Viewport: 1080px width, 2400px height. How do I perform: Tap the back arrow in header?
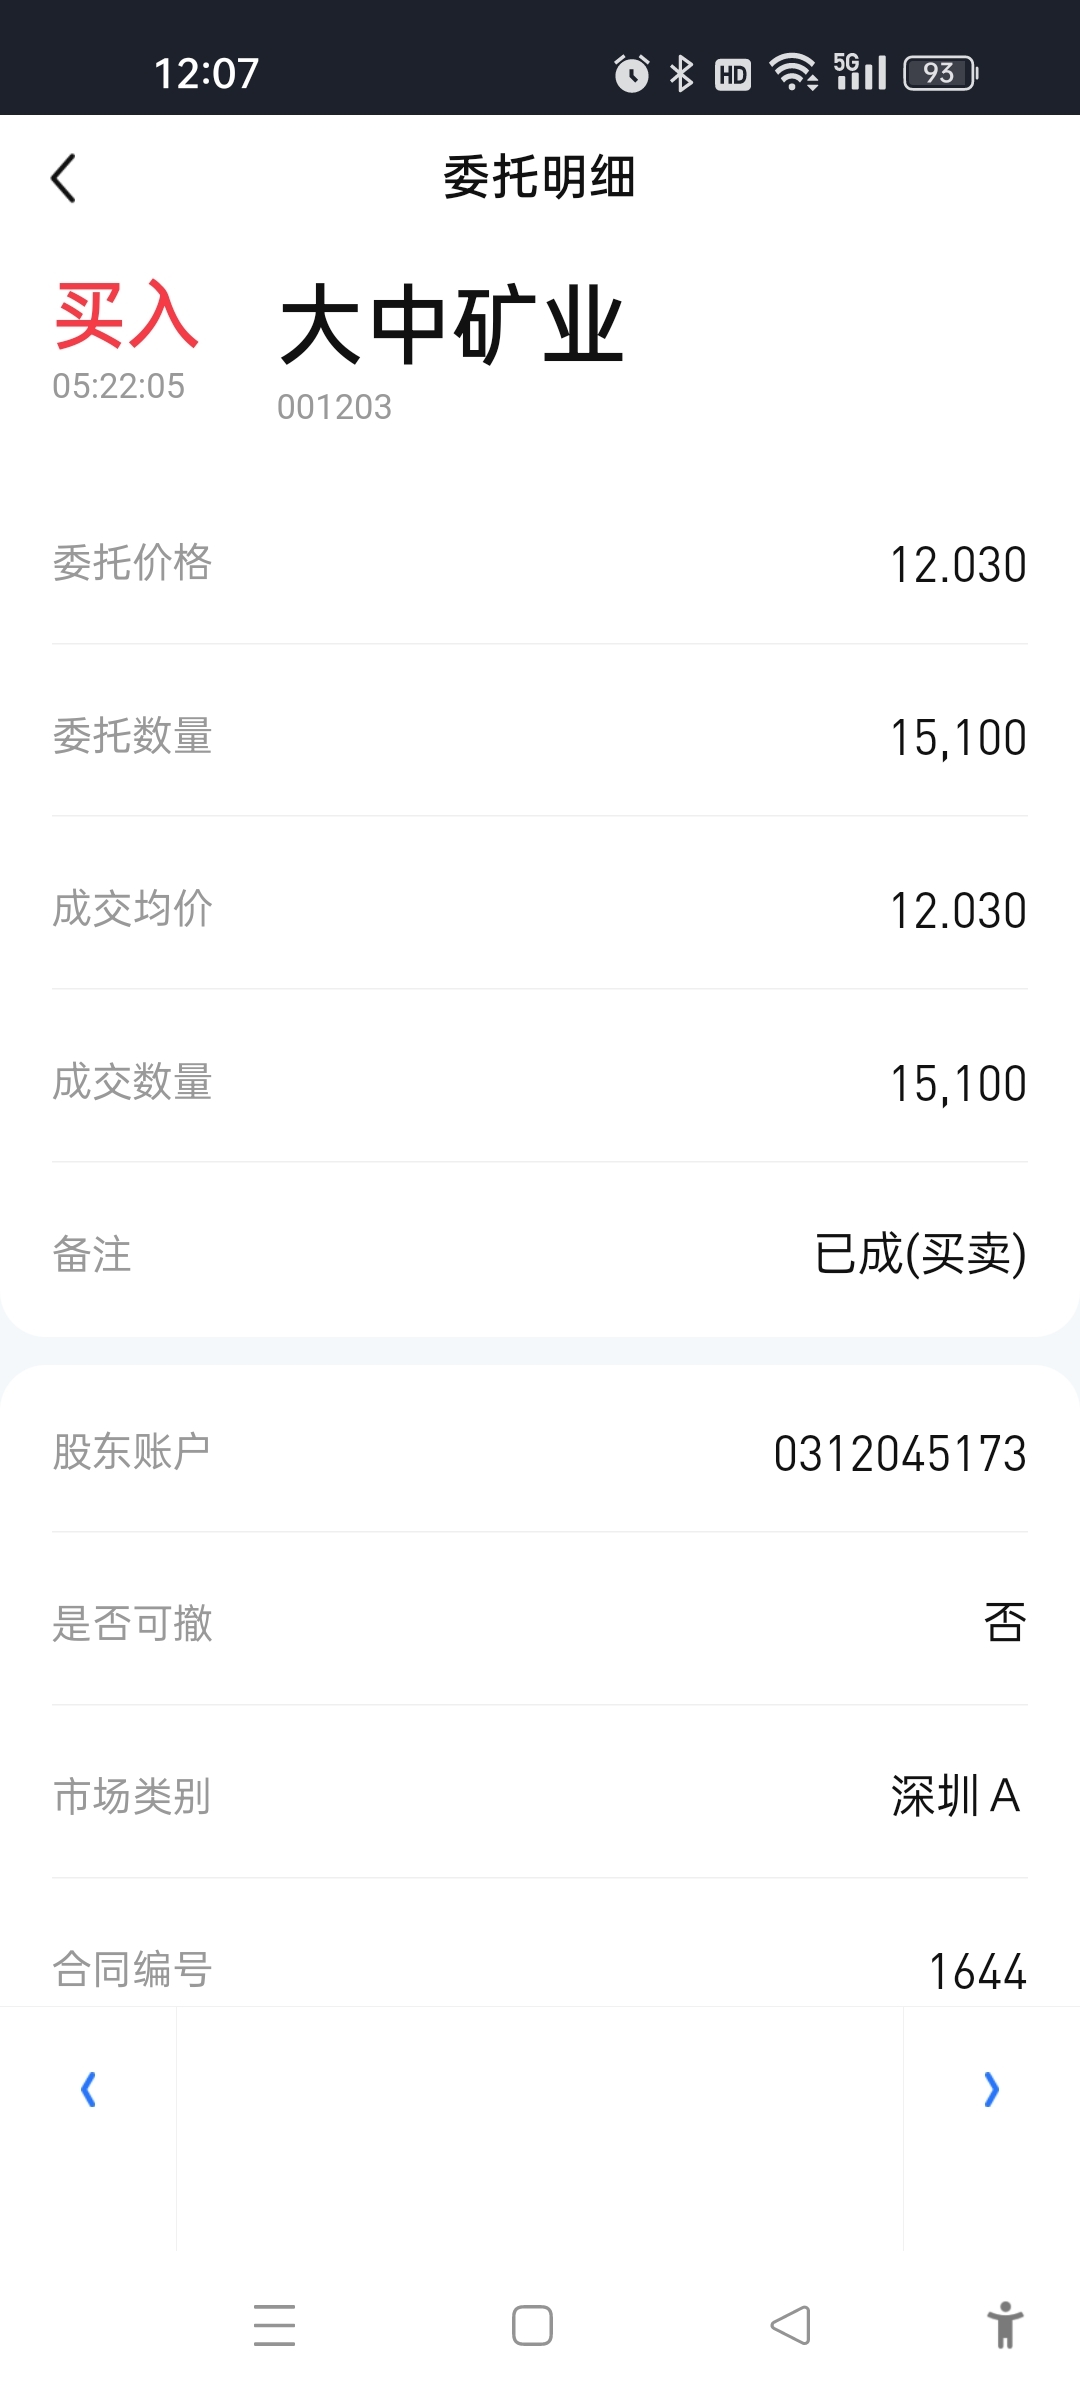pos(64,179)
